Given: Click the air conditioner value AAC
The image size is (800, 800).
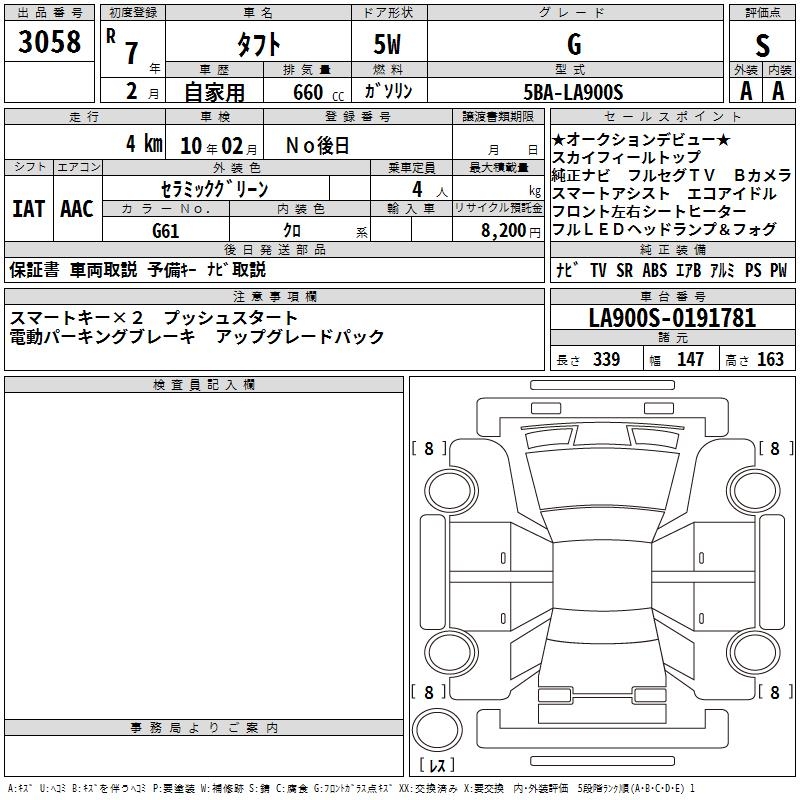Looking at the screenshot, I should (77, 209).
